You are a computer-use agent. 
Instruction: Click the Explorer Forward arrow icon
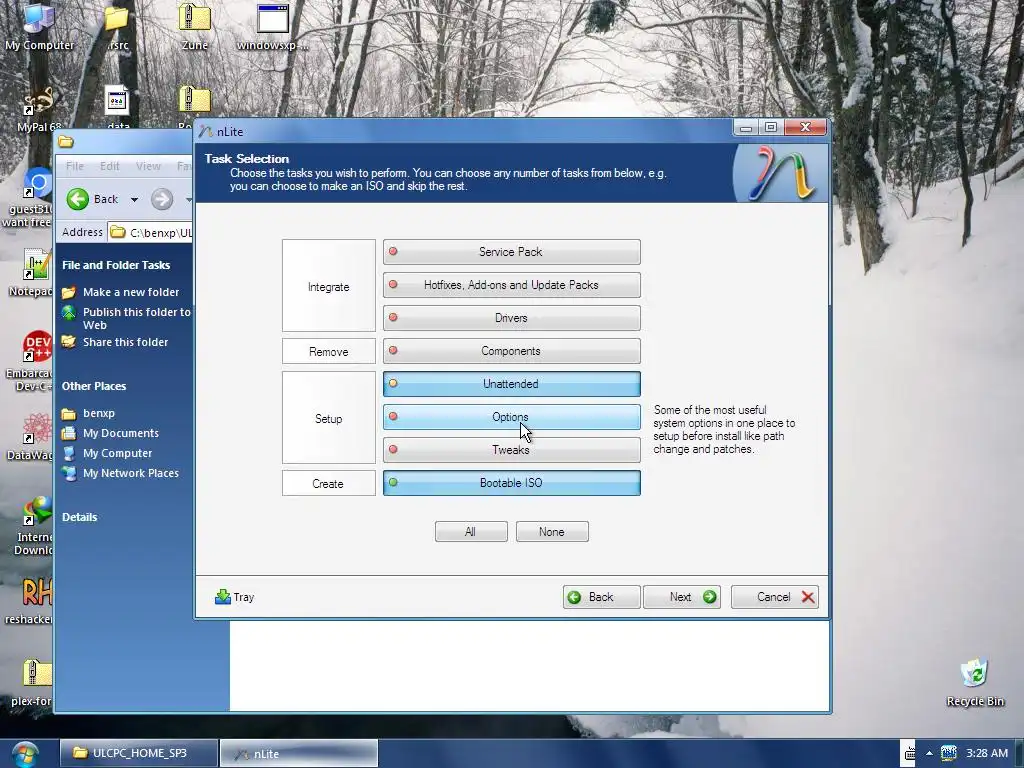(162, 199)
